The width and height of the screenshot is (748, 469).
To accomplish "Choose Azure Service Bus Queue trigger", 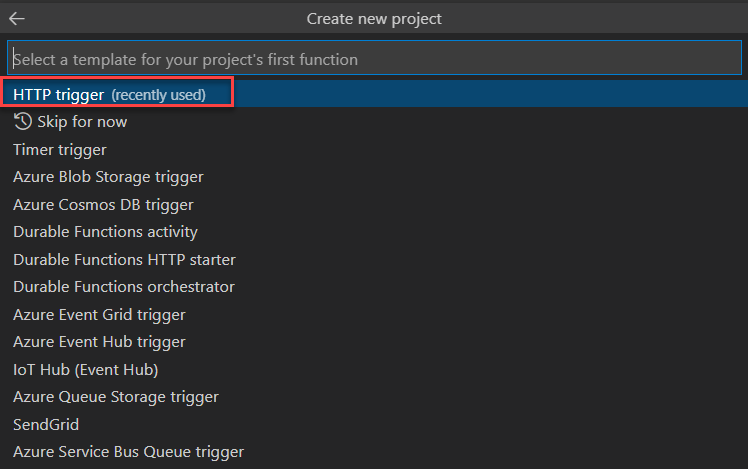I will [128, 452].
